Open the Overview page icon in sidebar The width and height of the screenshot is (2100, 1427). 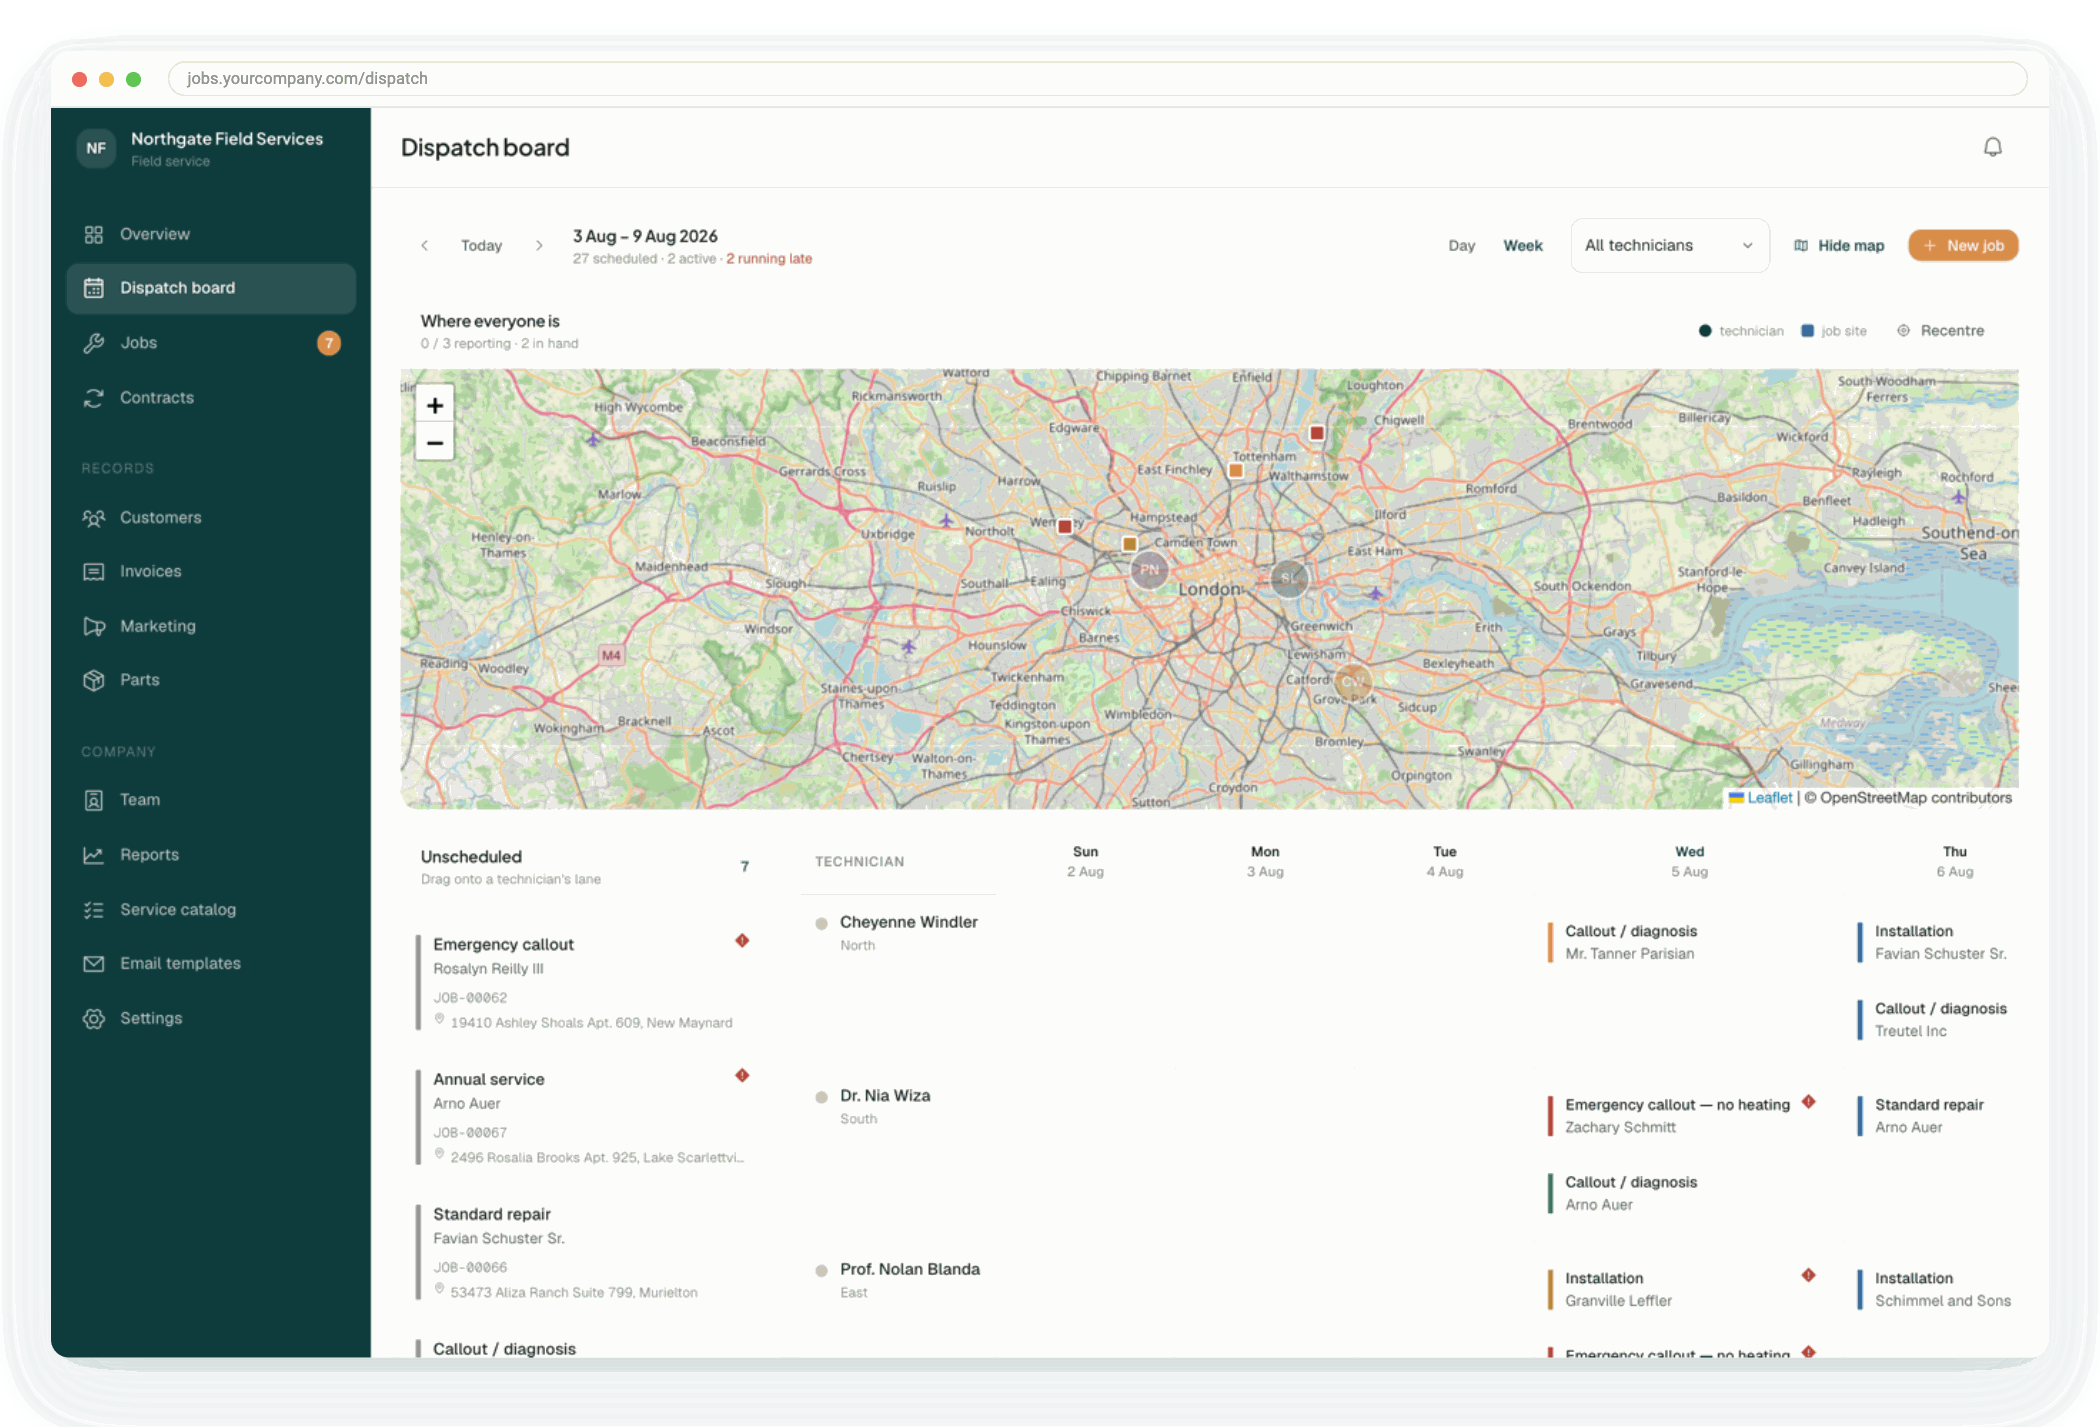tap(94, 234)
